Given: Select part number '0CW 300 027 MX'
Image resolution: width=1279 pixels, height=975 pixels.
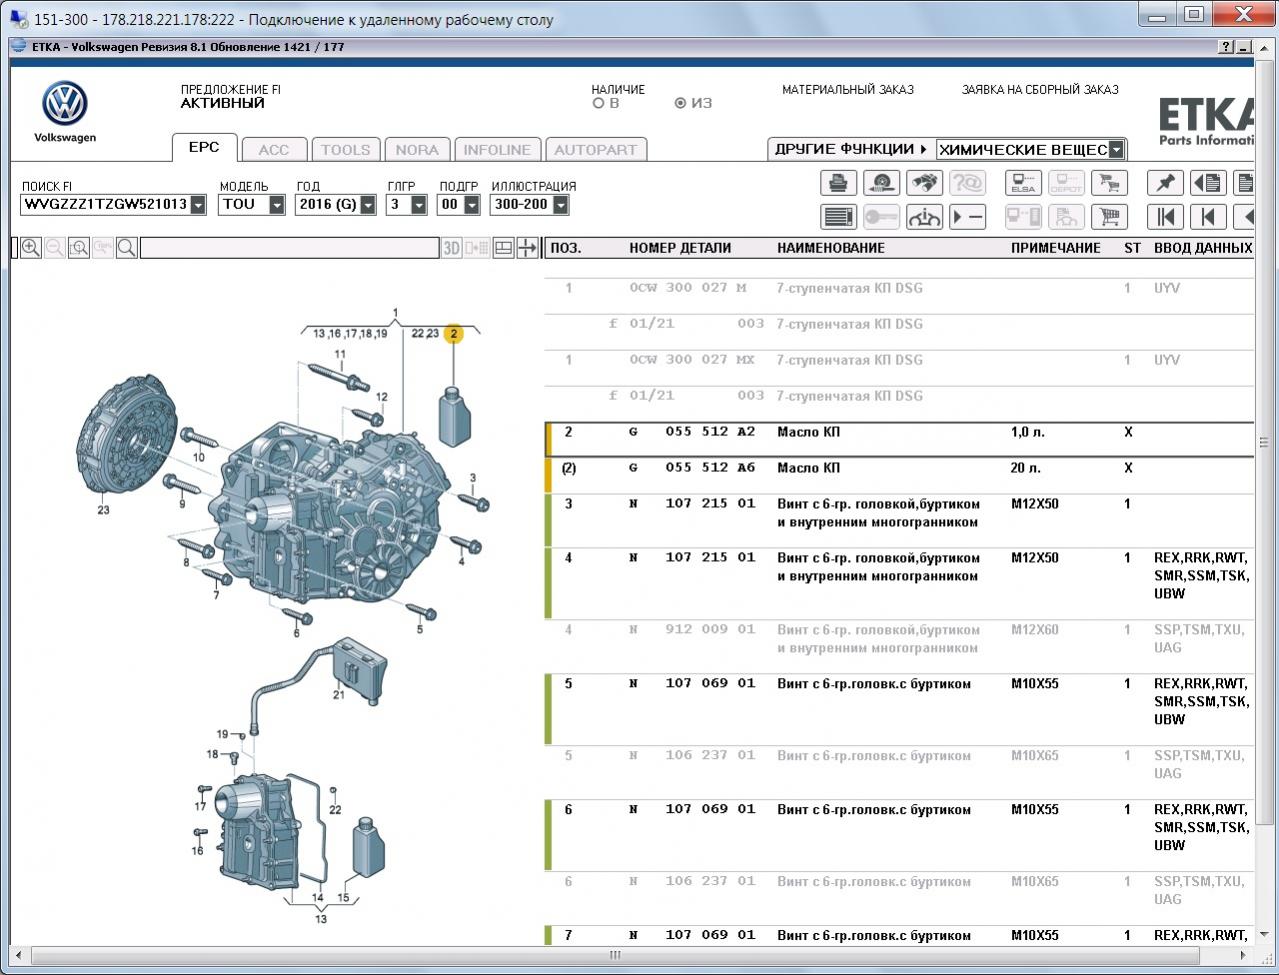Looking at the screenshot, I should 692,360.
